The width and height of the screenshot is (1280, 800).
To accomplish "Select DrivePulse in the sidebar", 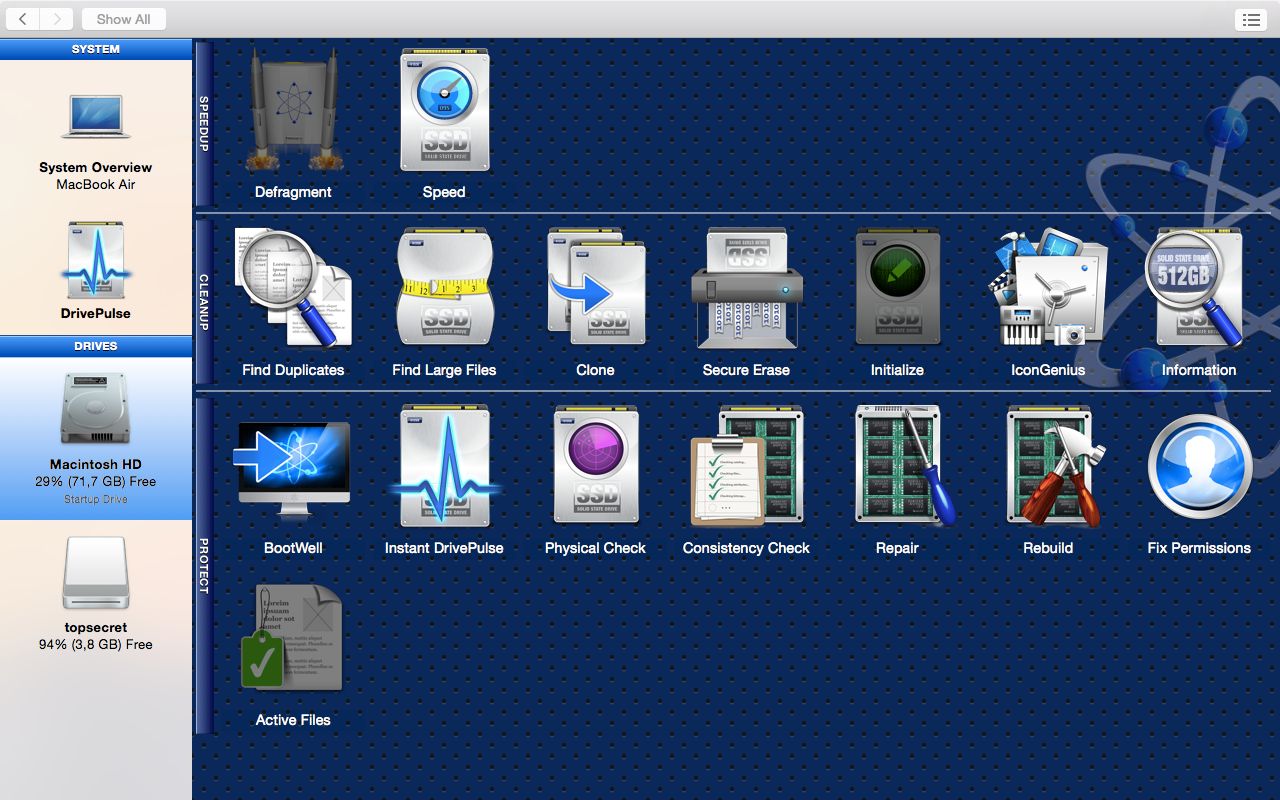I will click(96, 270).
